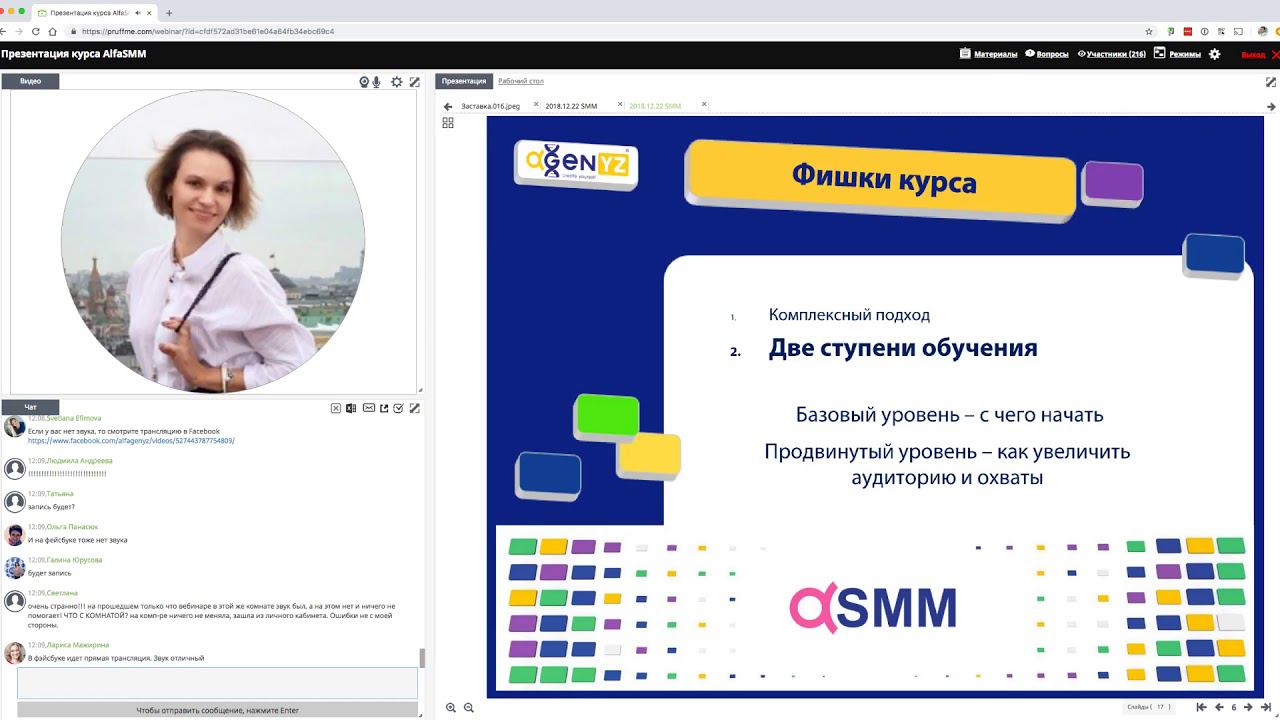This screenshot has height=720, width=1280.
Task: Reload the browser page
Action: coord(37,31)
